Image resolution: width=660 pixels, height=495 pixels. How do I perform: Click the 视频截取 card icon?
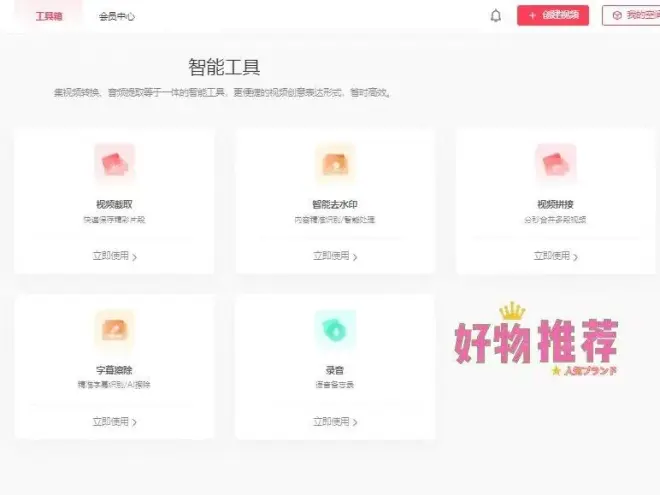114,164
